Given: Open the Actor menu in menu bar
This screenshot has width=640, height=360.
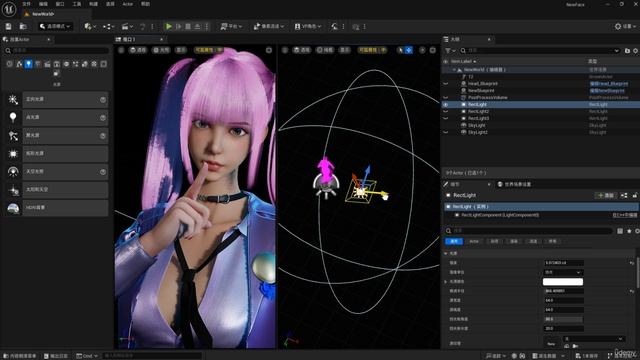Looking at the screenshot, I should pos(128,4).
